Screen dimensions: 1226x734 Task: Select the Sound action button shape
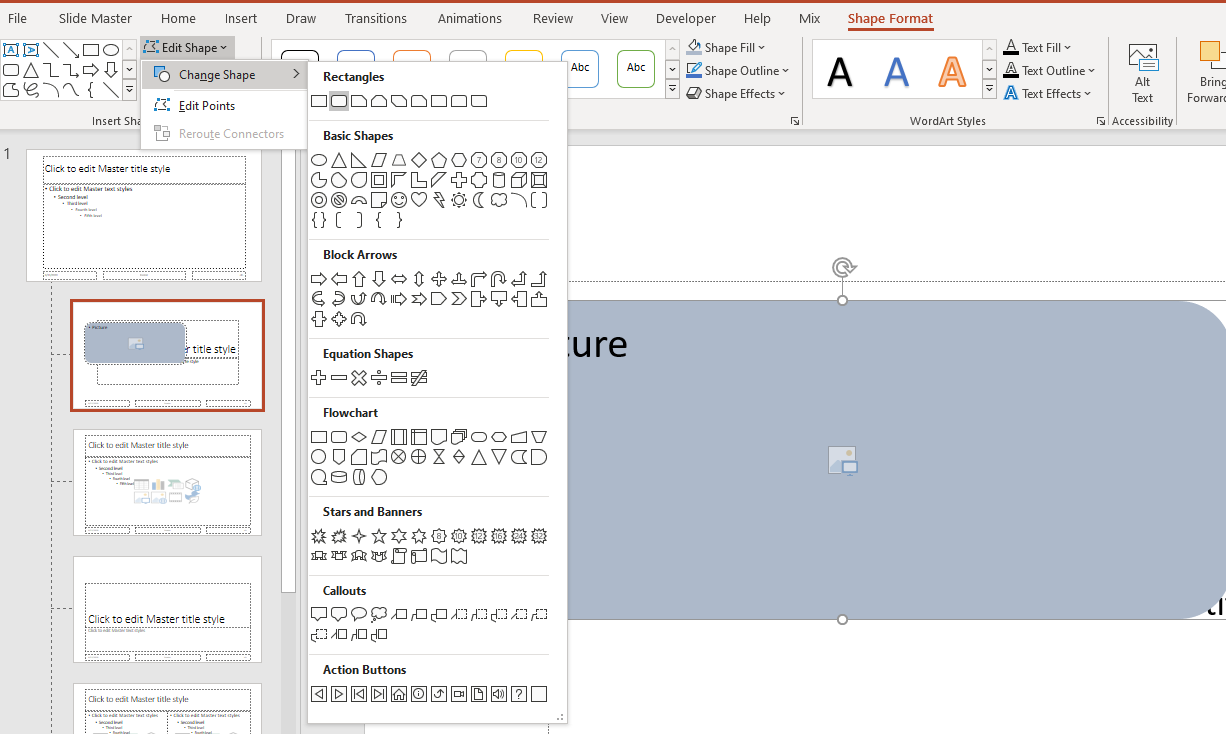pyautogui.click(x=499, y=694)
